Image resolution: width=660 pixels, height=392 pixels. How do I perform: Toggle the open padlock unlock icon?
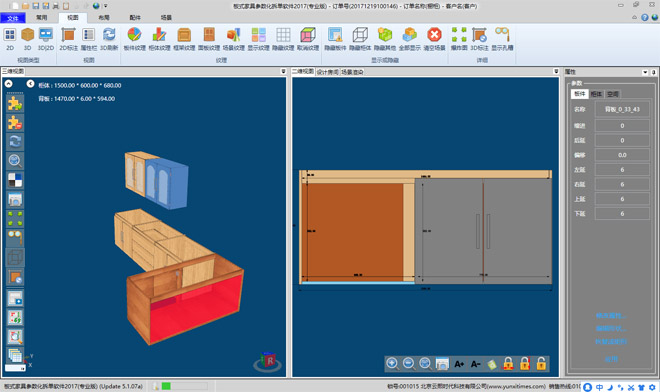coord(541,364)
